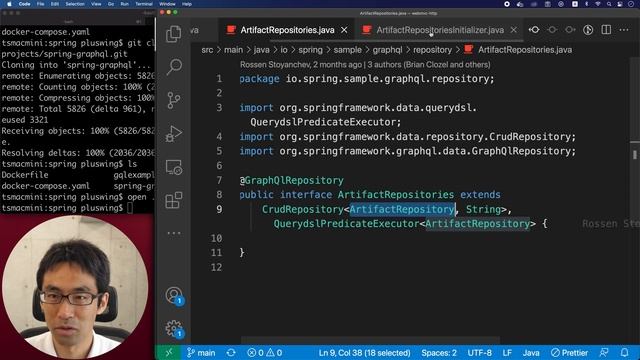640x360 pixels.
Task: Expand the sample breadcrumb segment
Action: (x=348, y=50)
